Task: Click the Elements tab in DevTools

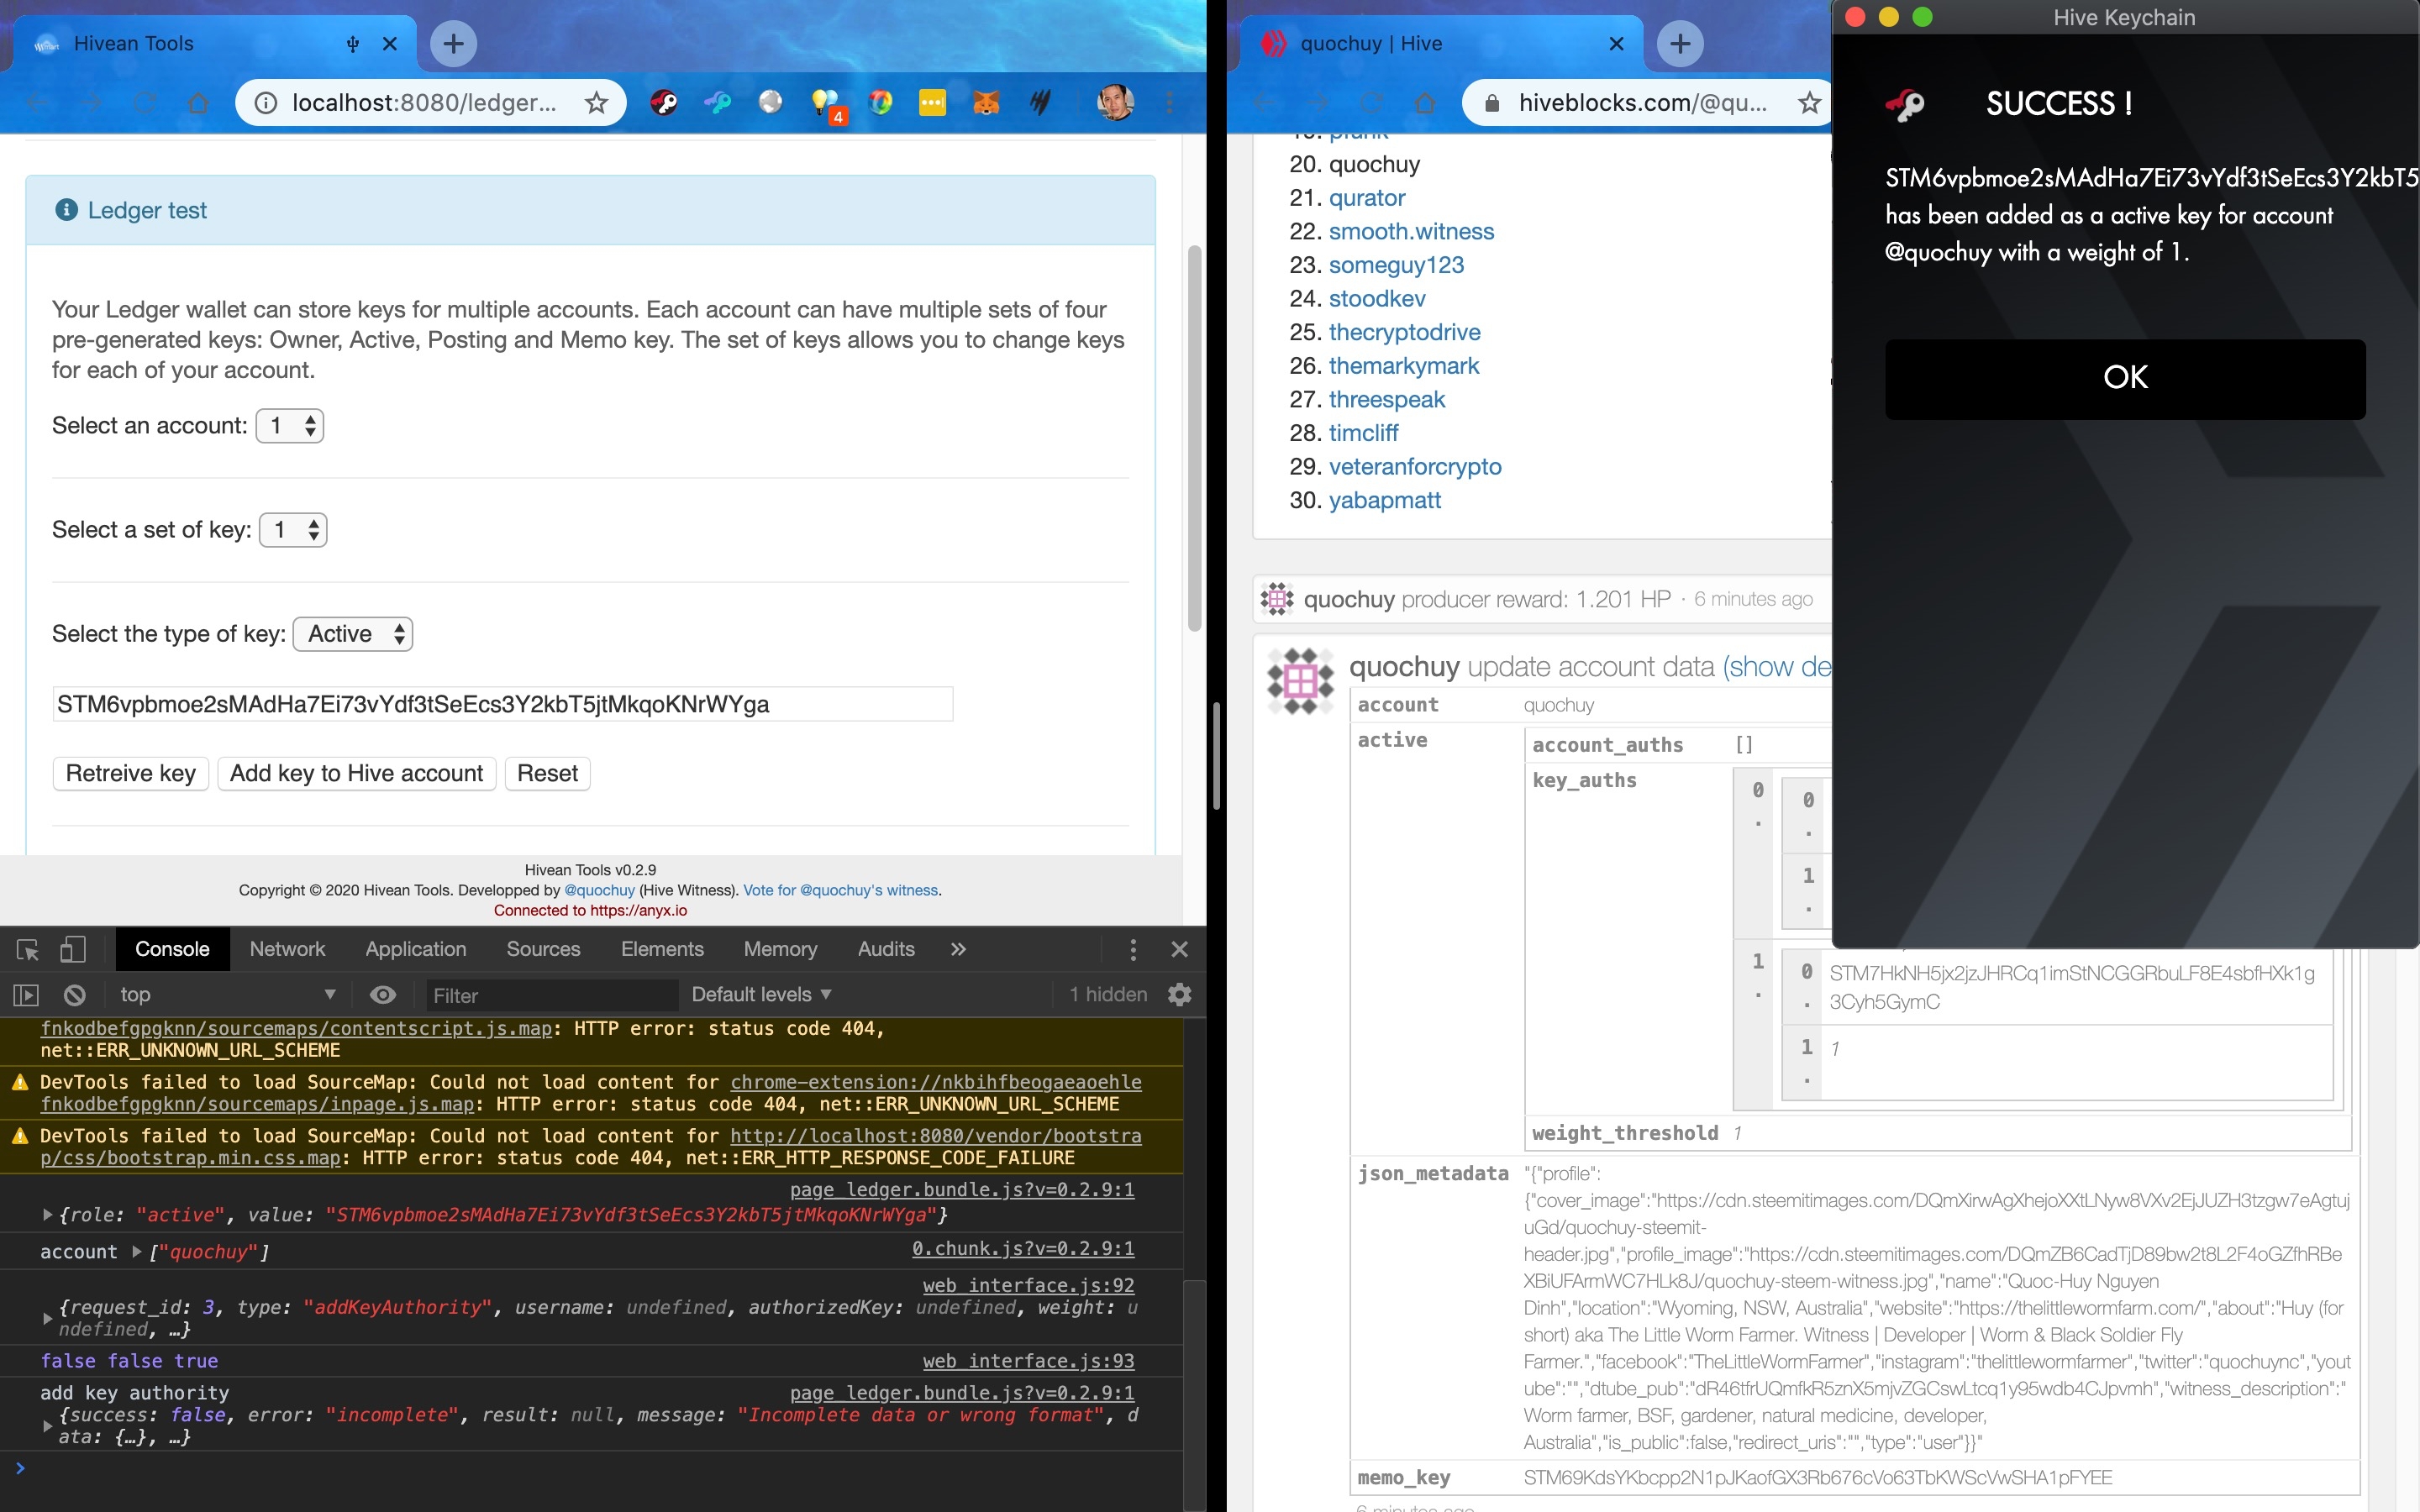Action: (x=662, y=946)
